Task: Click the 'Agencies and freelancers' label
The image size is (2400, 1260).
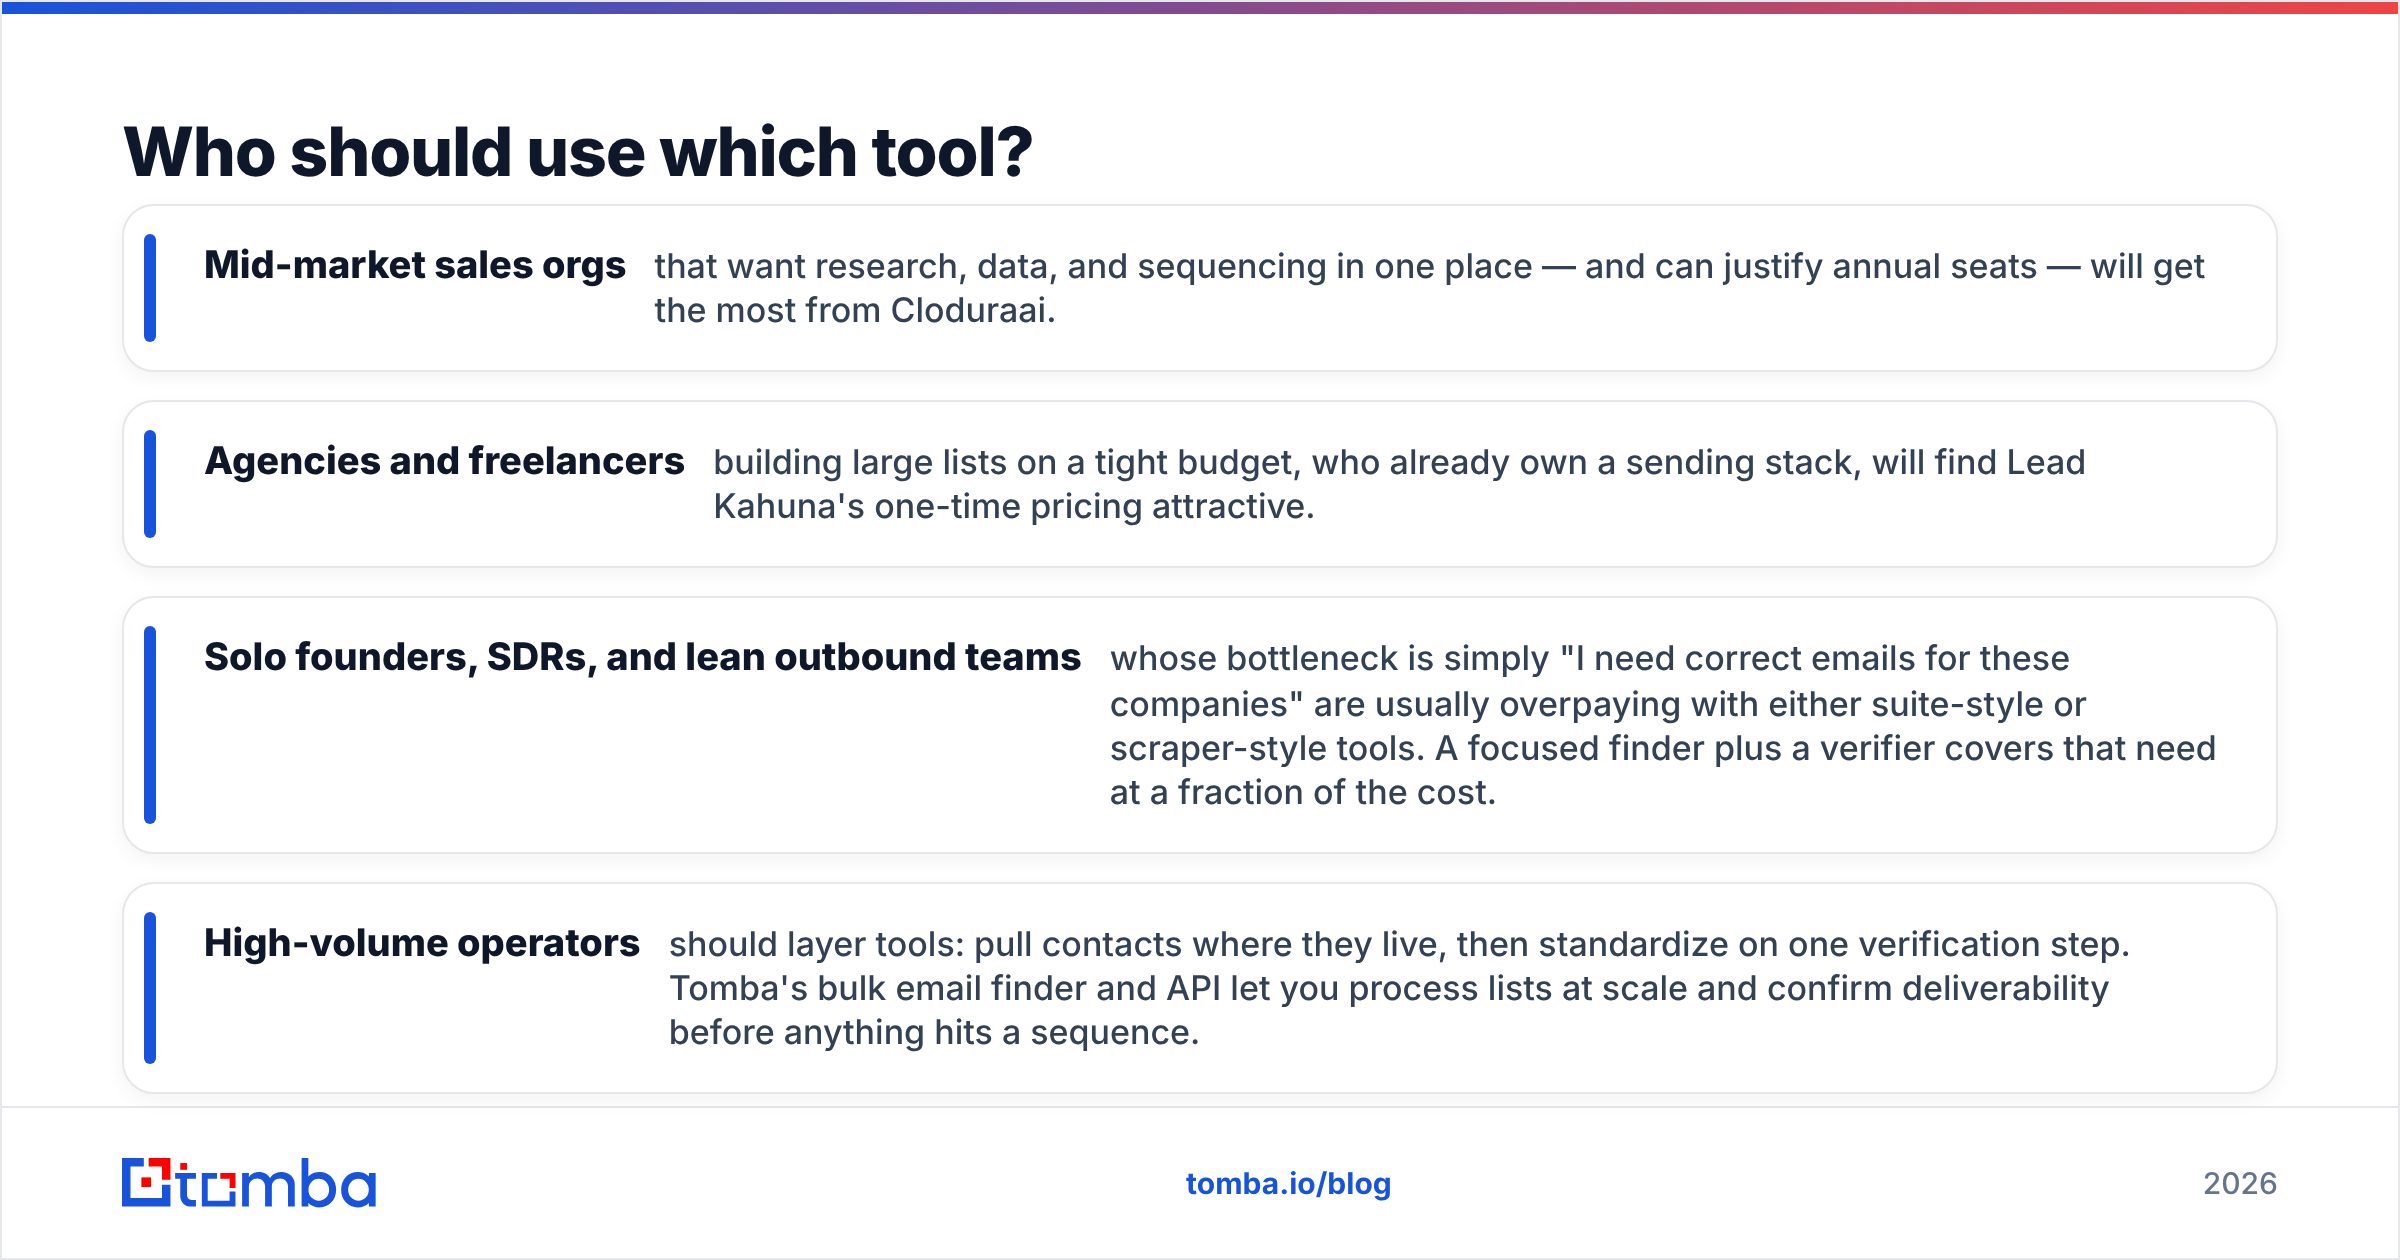Action: [x=444, y=461]
